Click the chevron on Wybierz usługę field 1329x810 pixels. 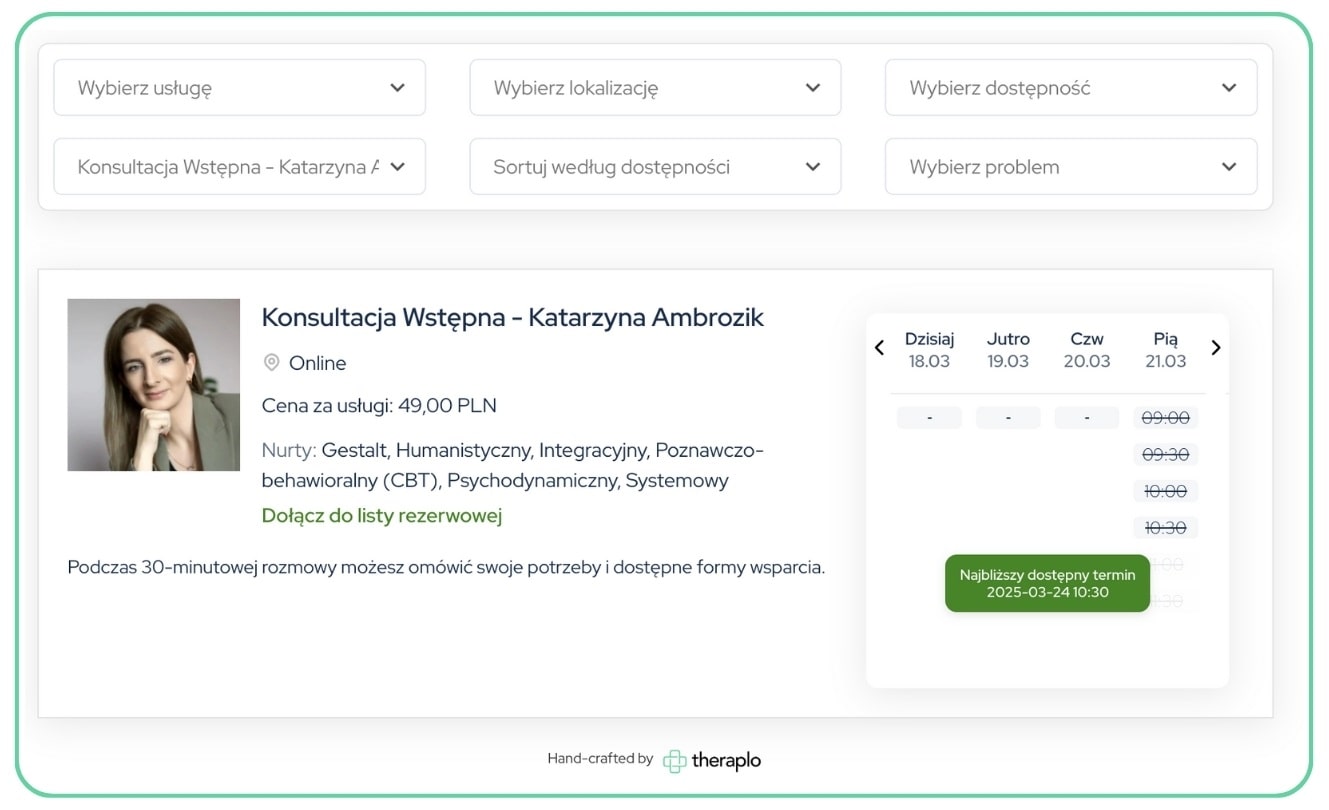[398, 87]
